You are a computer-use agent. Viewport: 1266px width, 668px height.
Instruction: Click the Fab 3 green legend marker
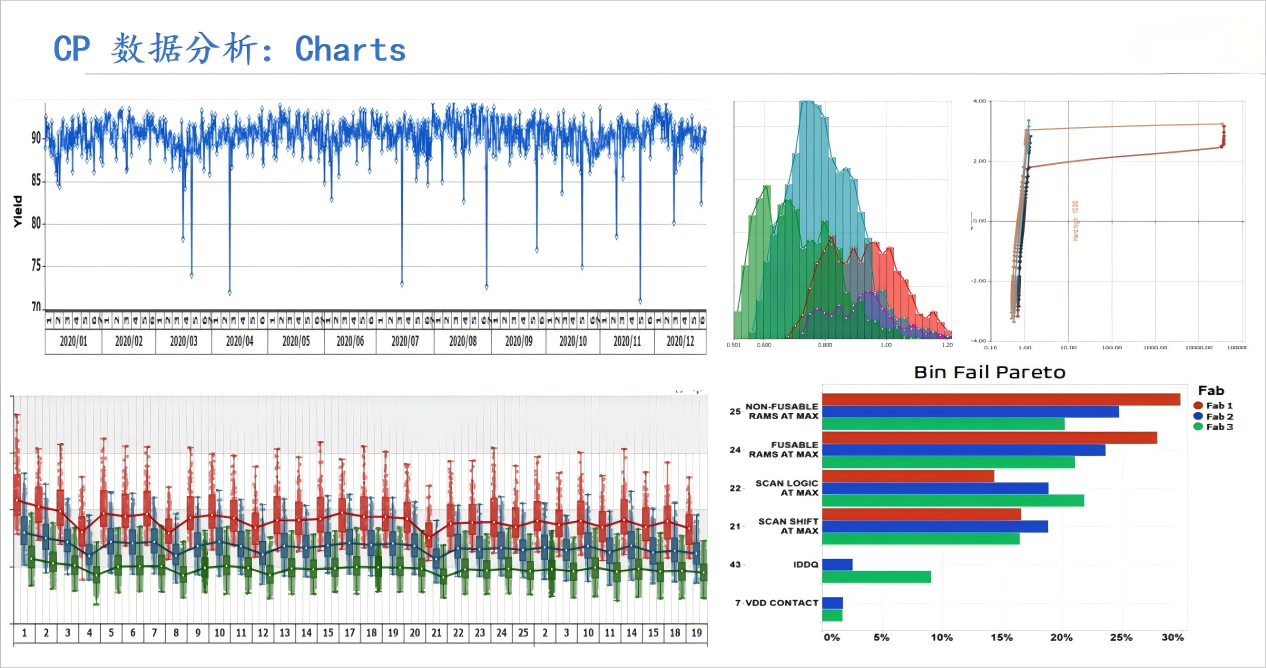coord(1198,427)
